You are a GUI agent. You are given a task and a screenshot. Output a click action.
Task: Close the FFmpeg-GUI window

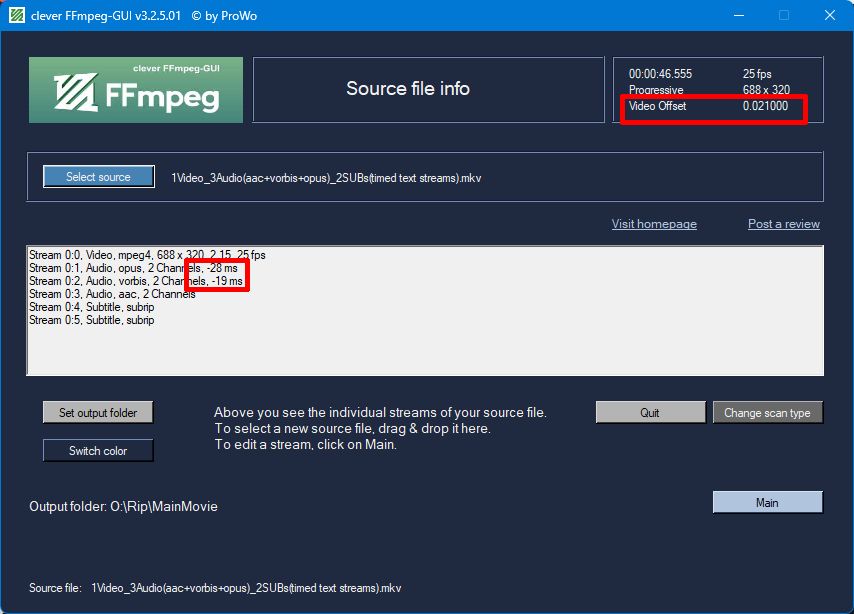click(829, 15)
